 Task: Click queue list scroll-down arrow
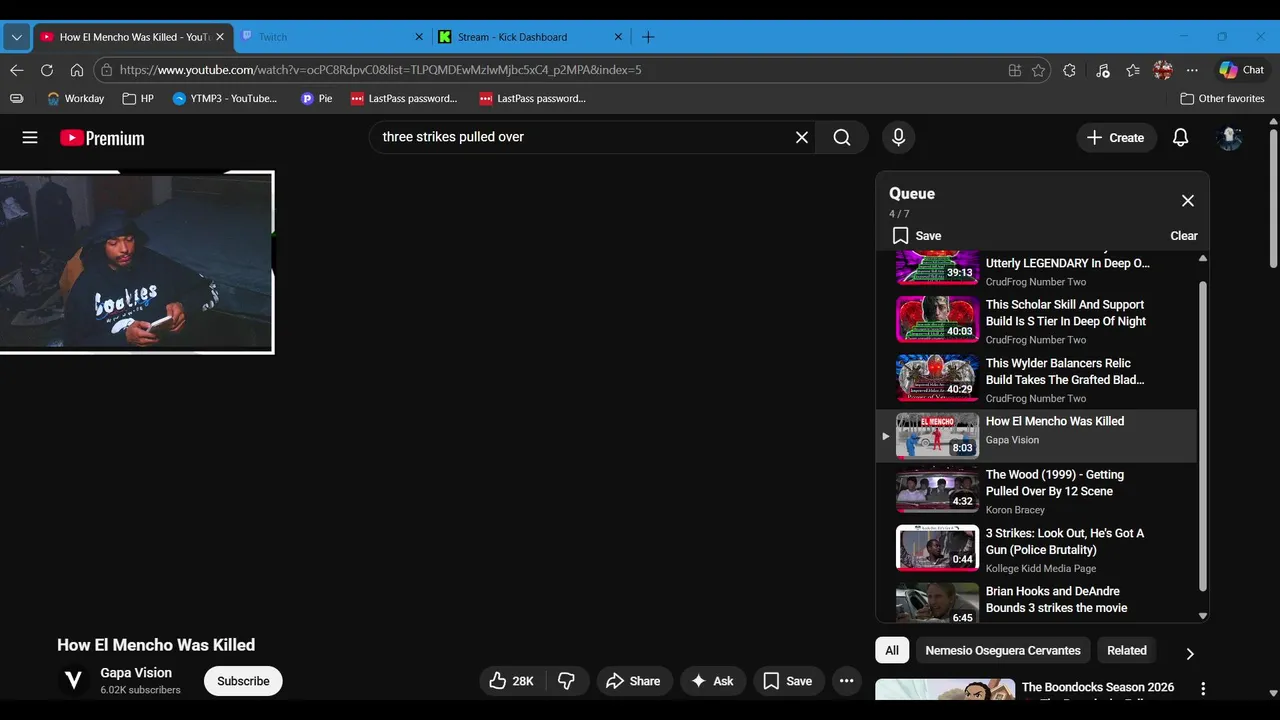click(x=1203, y=616)
